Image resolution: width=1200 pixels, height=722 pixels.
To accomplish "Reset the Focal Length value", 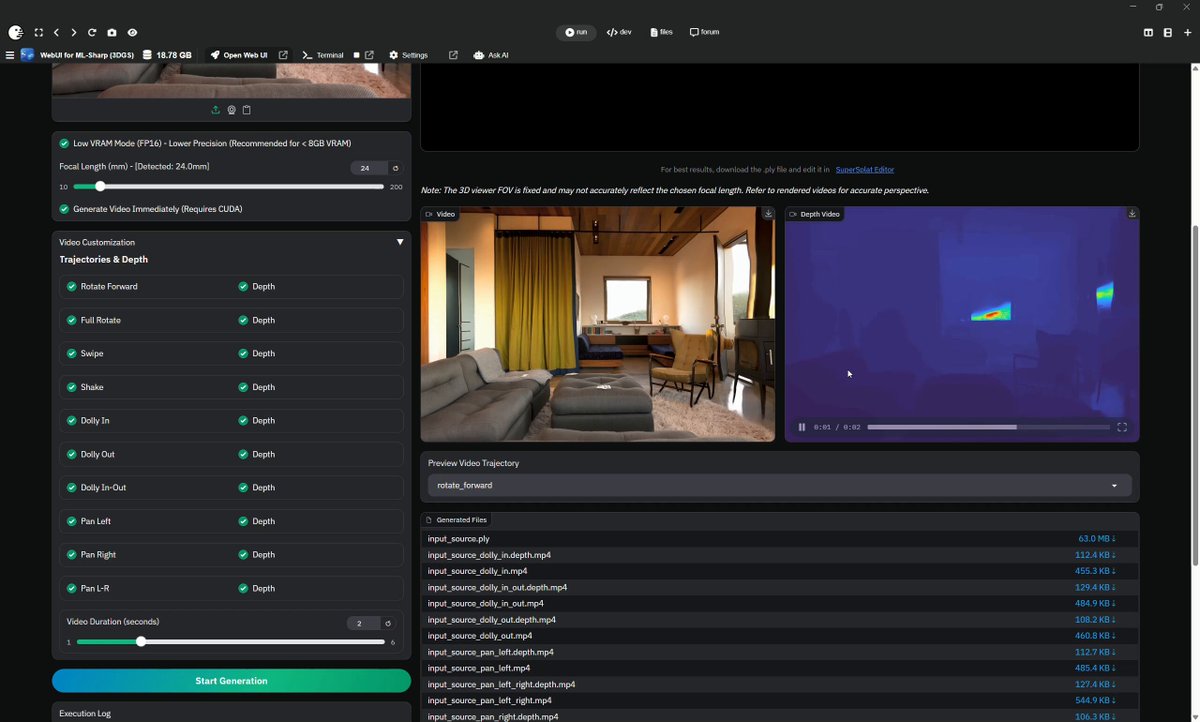I will 395,168.
